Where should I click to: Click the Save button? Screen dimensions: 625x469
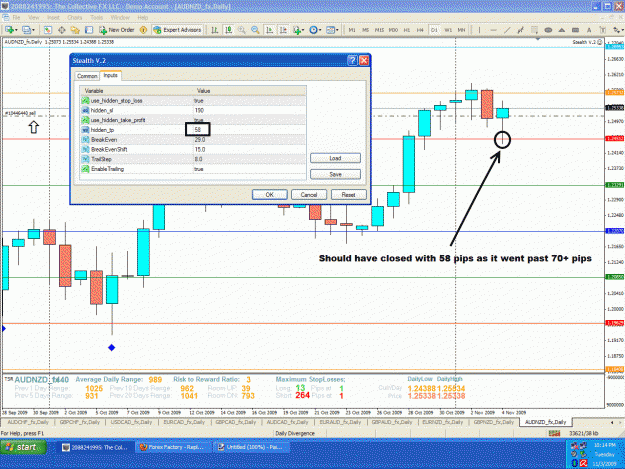[x=335, y=174]
